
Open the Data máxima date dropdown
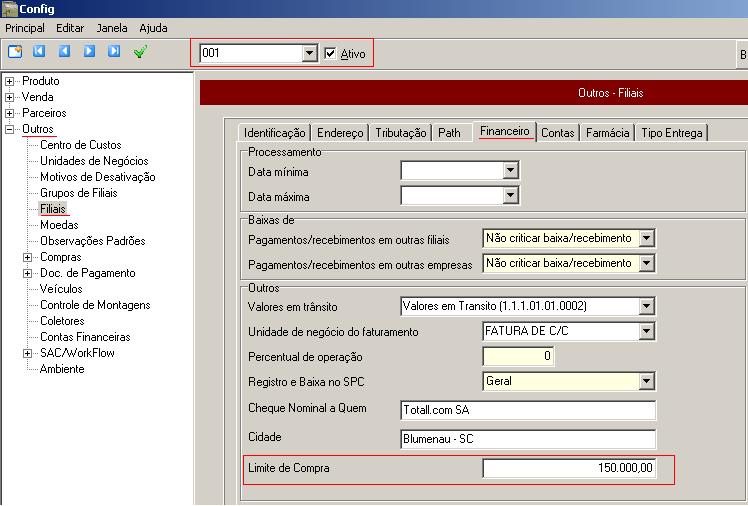[510, 195]
